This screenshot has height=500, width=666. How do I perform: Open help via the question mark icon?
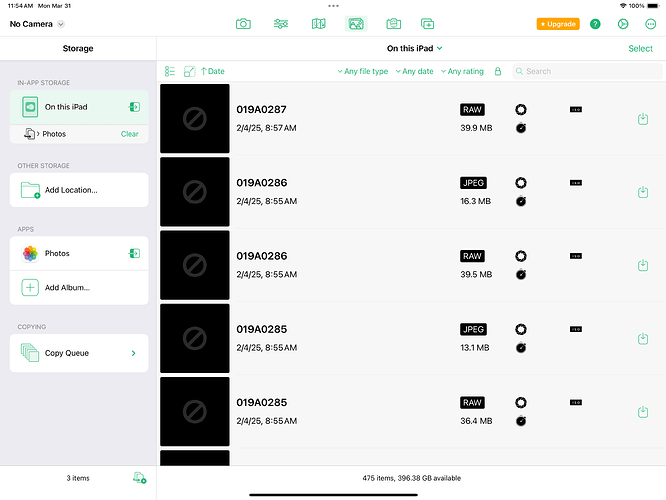[x=595, y=24]
